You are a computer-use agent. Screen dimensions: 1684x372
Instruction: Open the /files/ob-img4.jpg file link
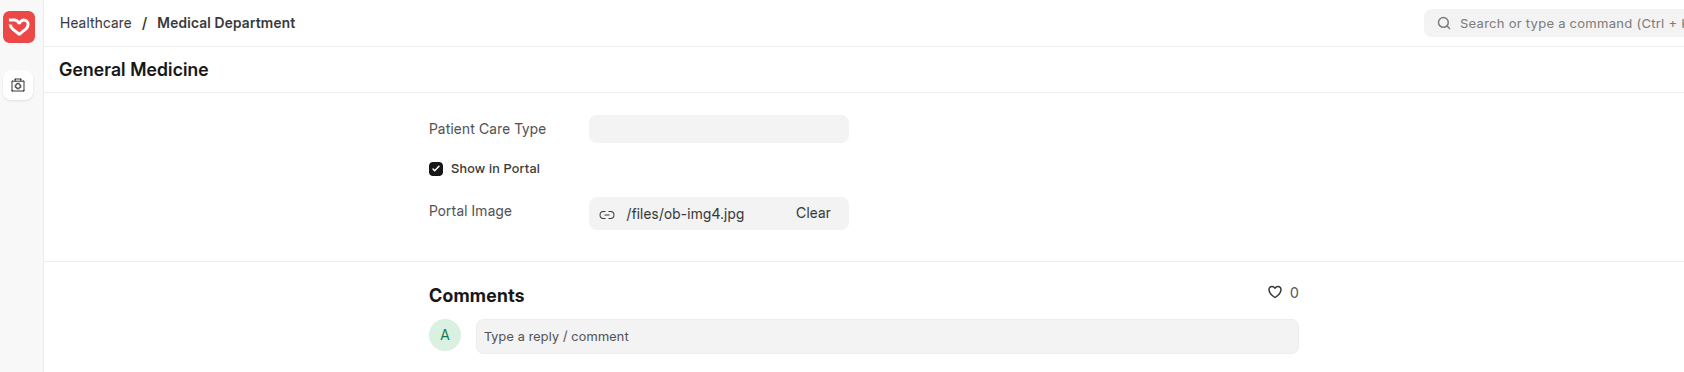pyautogui.click(x=685, y=214)
